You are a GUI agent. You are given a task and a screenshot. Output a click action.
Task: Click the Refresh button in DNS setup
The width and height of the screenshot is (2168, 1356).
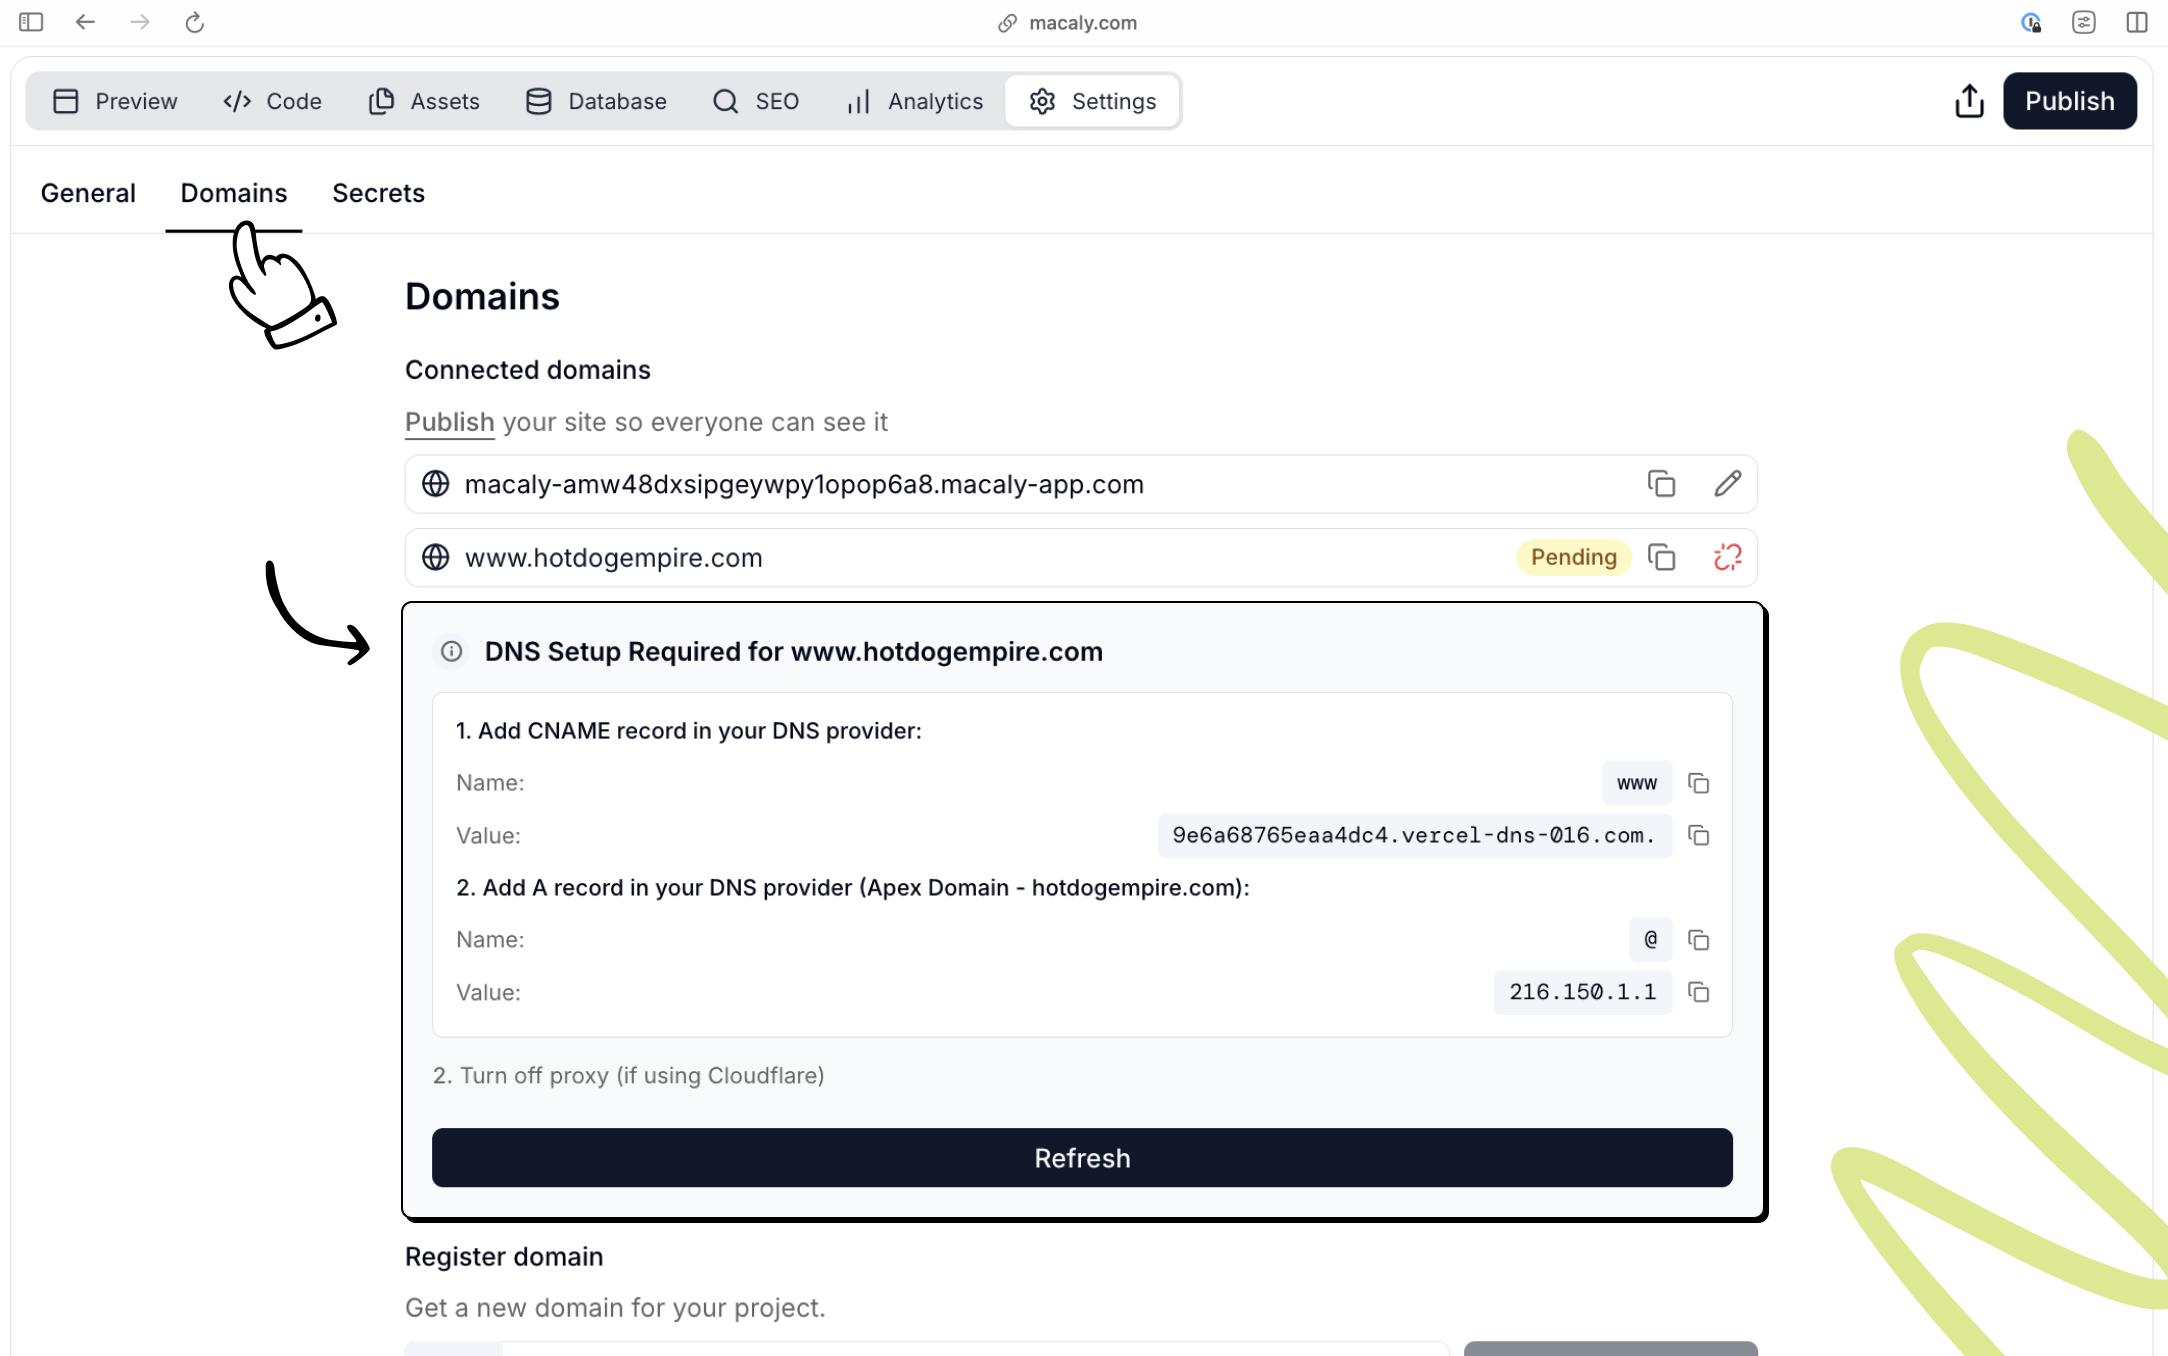tap(1082, 1157)
